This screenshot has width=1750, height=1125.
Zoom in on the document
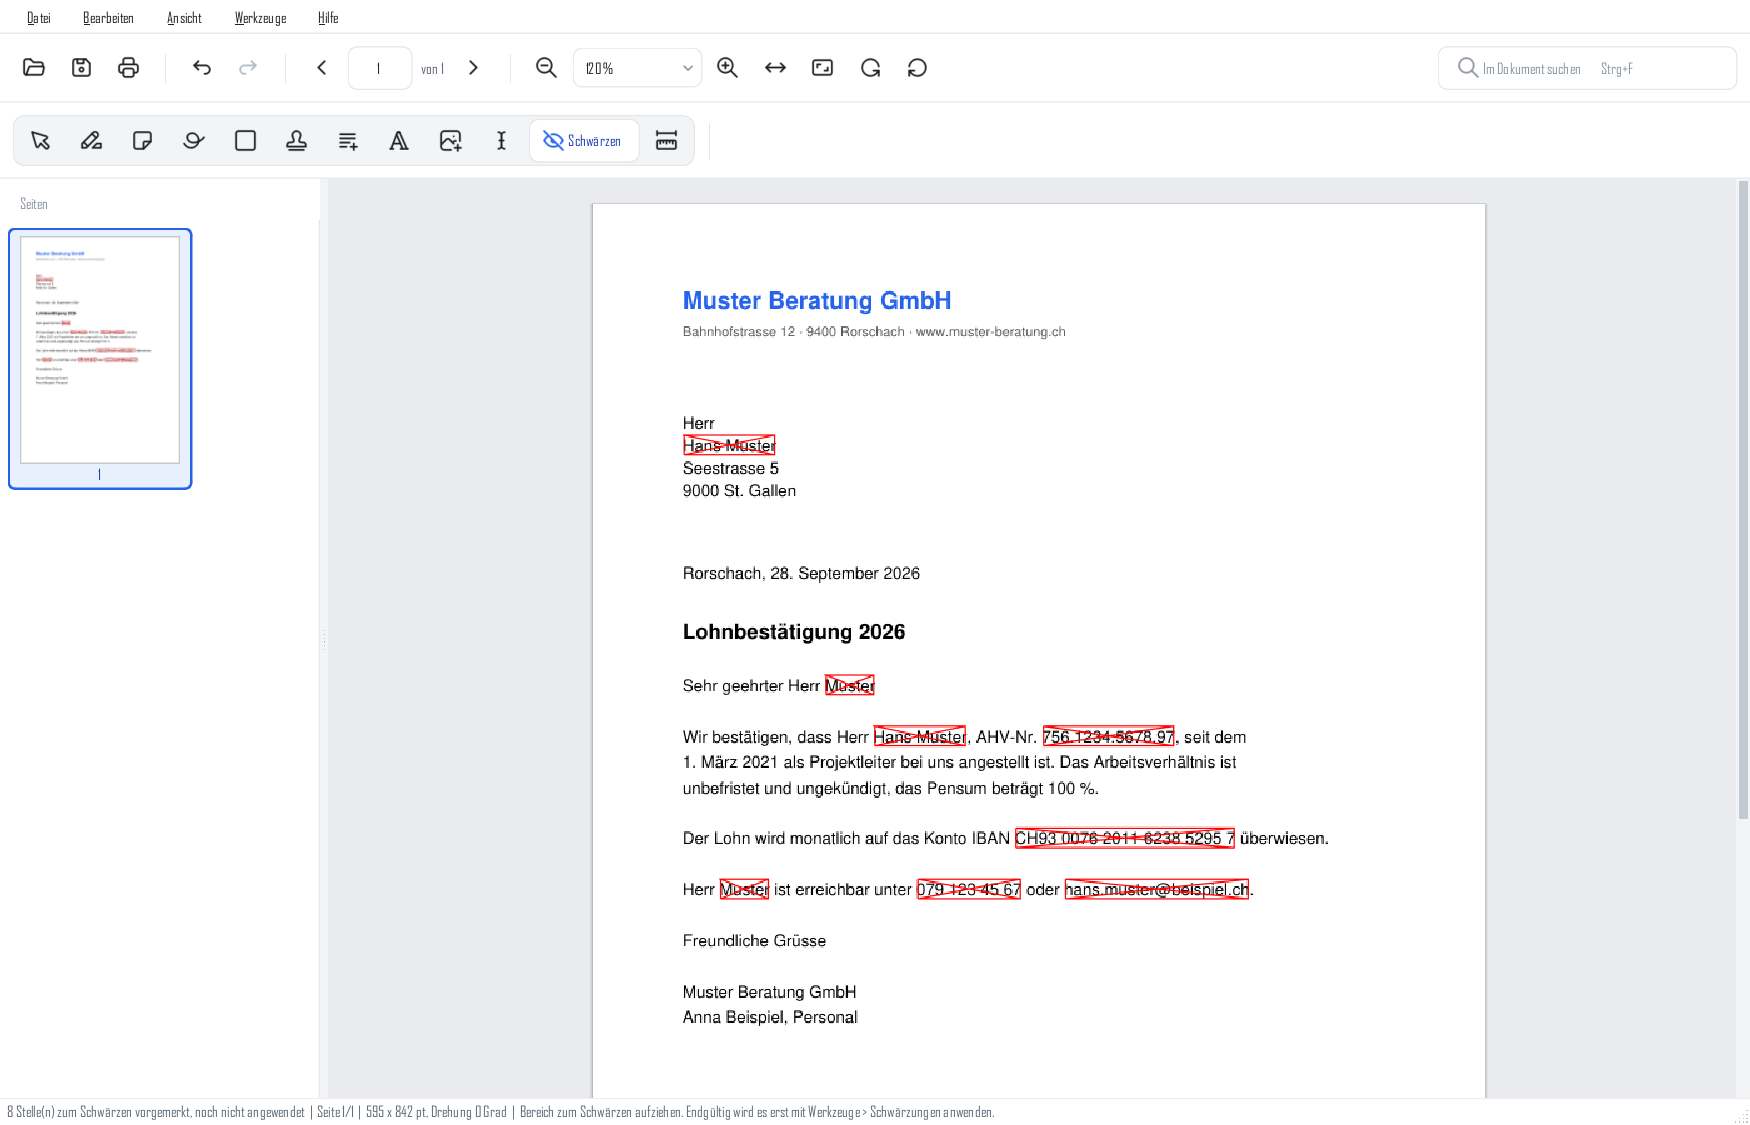728,68
